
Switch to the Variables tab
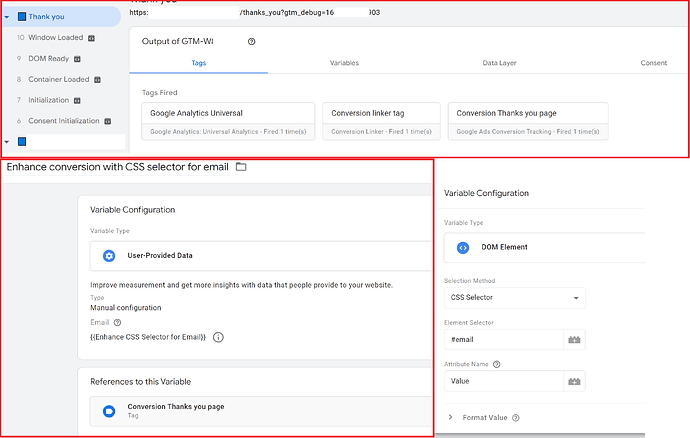[x=344, y=63]
